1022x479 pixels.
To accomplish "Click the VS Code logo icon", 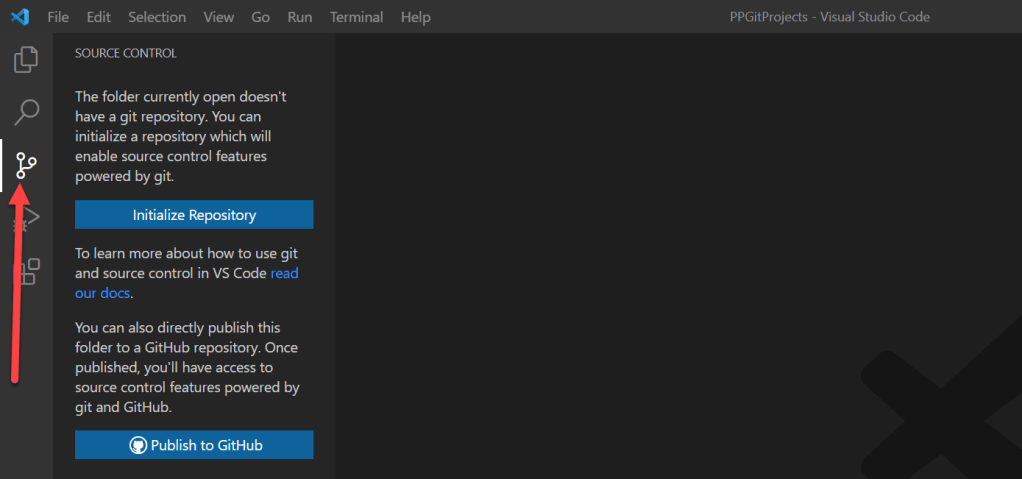I will (21, 17).
